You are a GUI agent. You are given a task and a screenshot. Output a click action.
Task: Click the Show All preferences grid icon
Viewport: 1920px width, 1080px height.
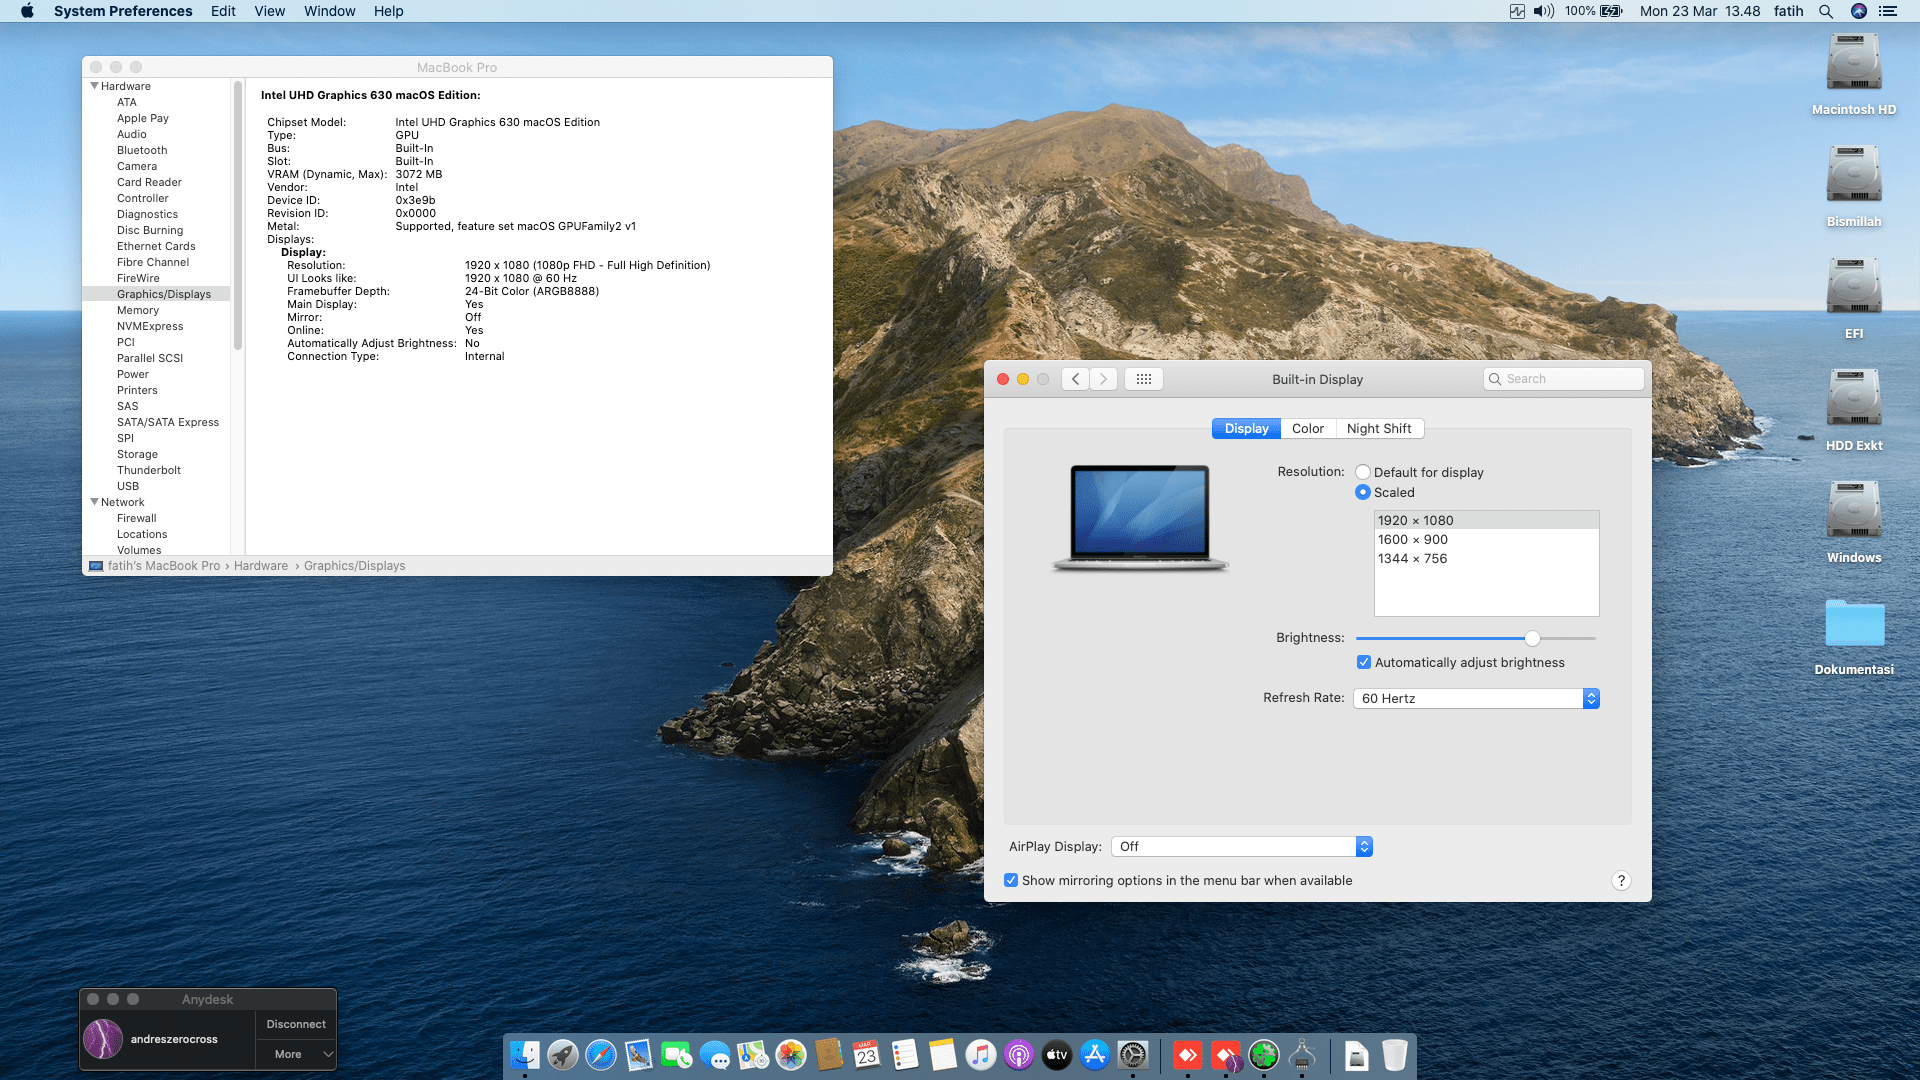pyautogui.click(x=1143, y=378)
